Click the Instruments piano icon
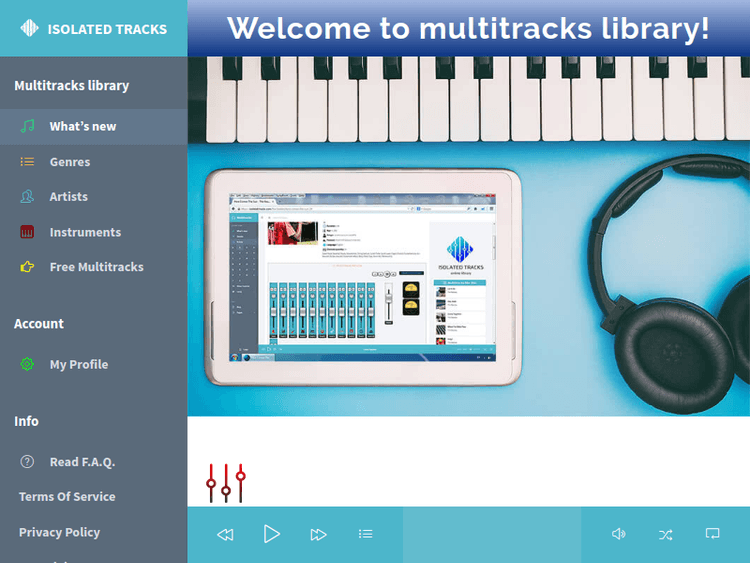 (28, 232)
